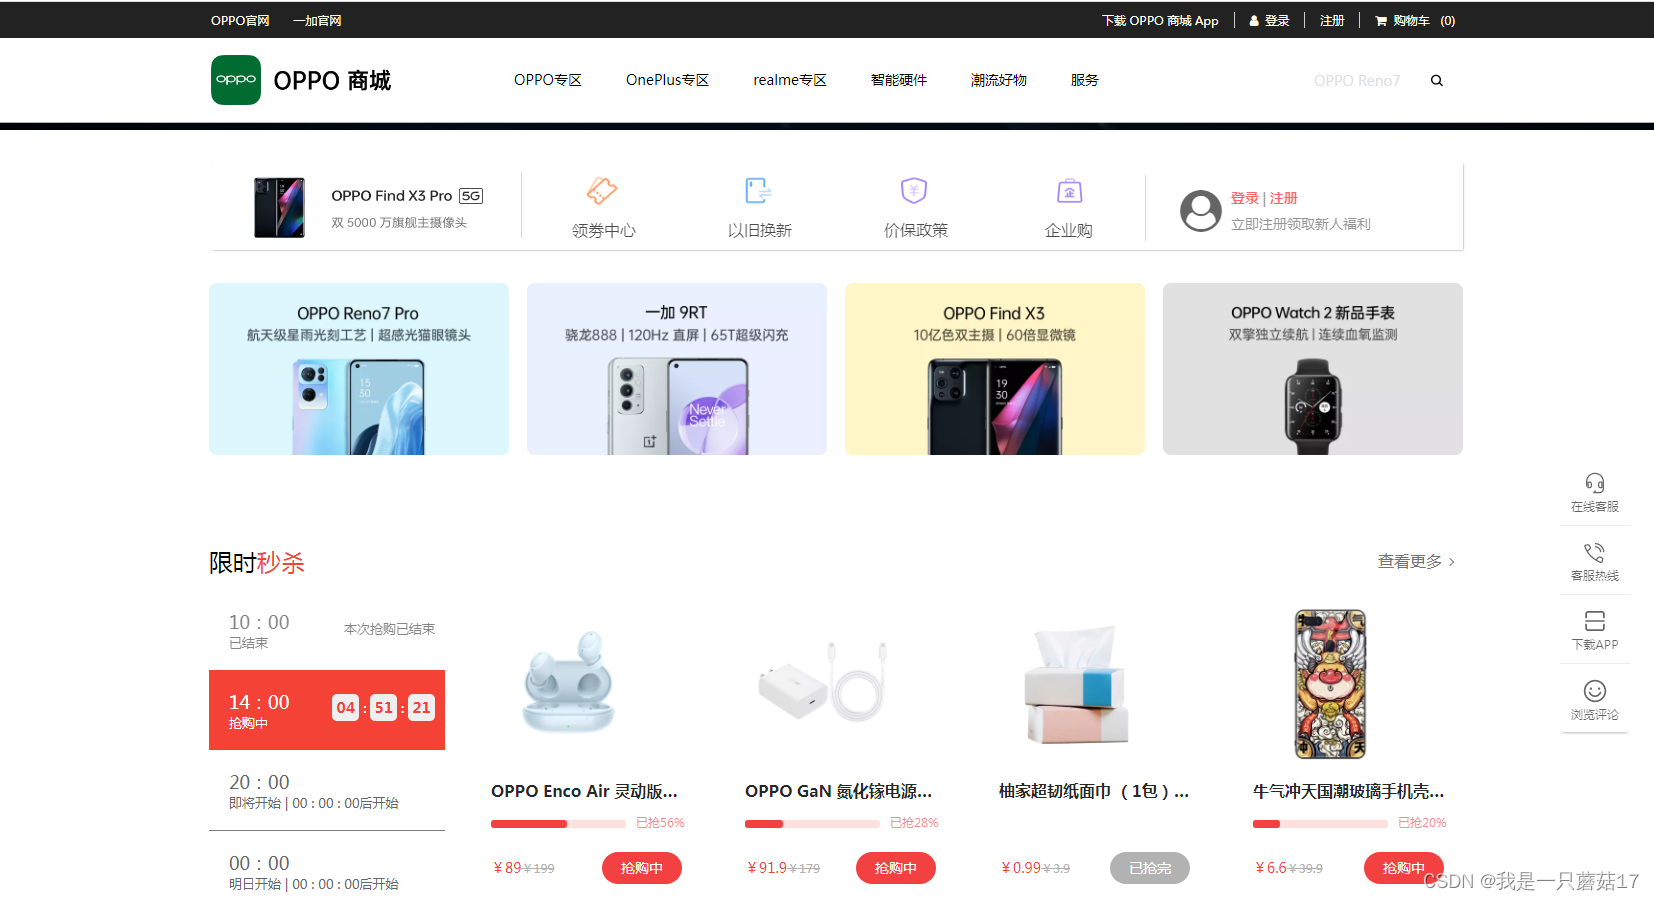Image resolution: width=1654 pixels, height=901 pixels.
Task: Select the 10:00 ended sale time slot
Action: point(327,630)
